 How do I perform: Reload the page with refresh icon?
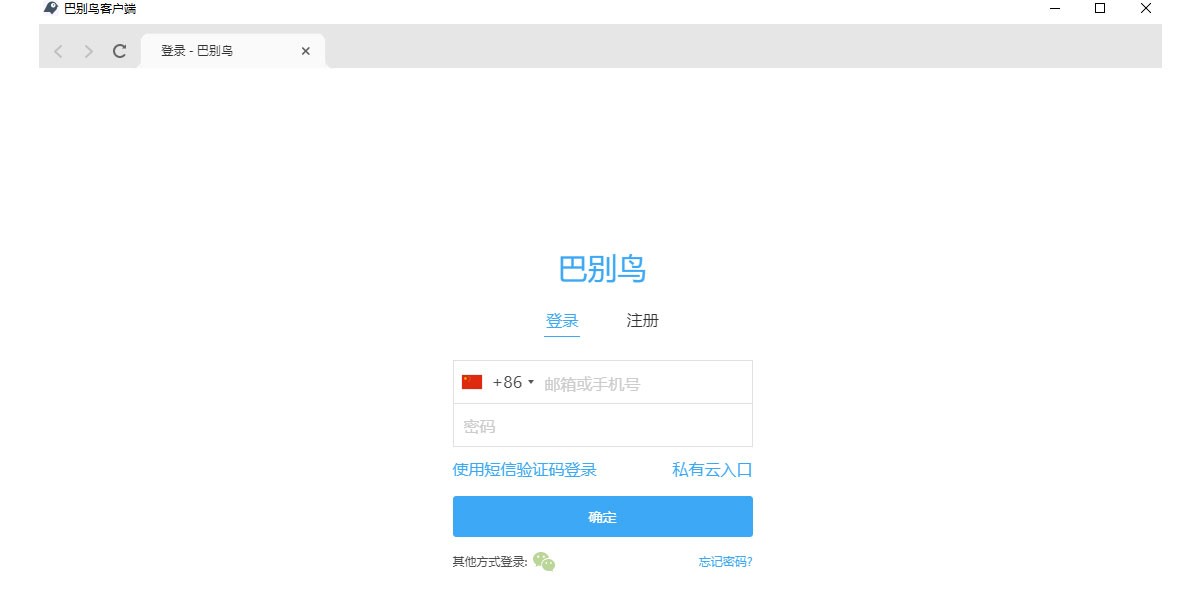point(120,51)
